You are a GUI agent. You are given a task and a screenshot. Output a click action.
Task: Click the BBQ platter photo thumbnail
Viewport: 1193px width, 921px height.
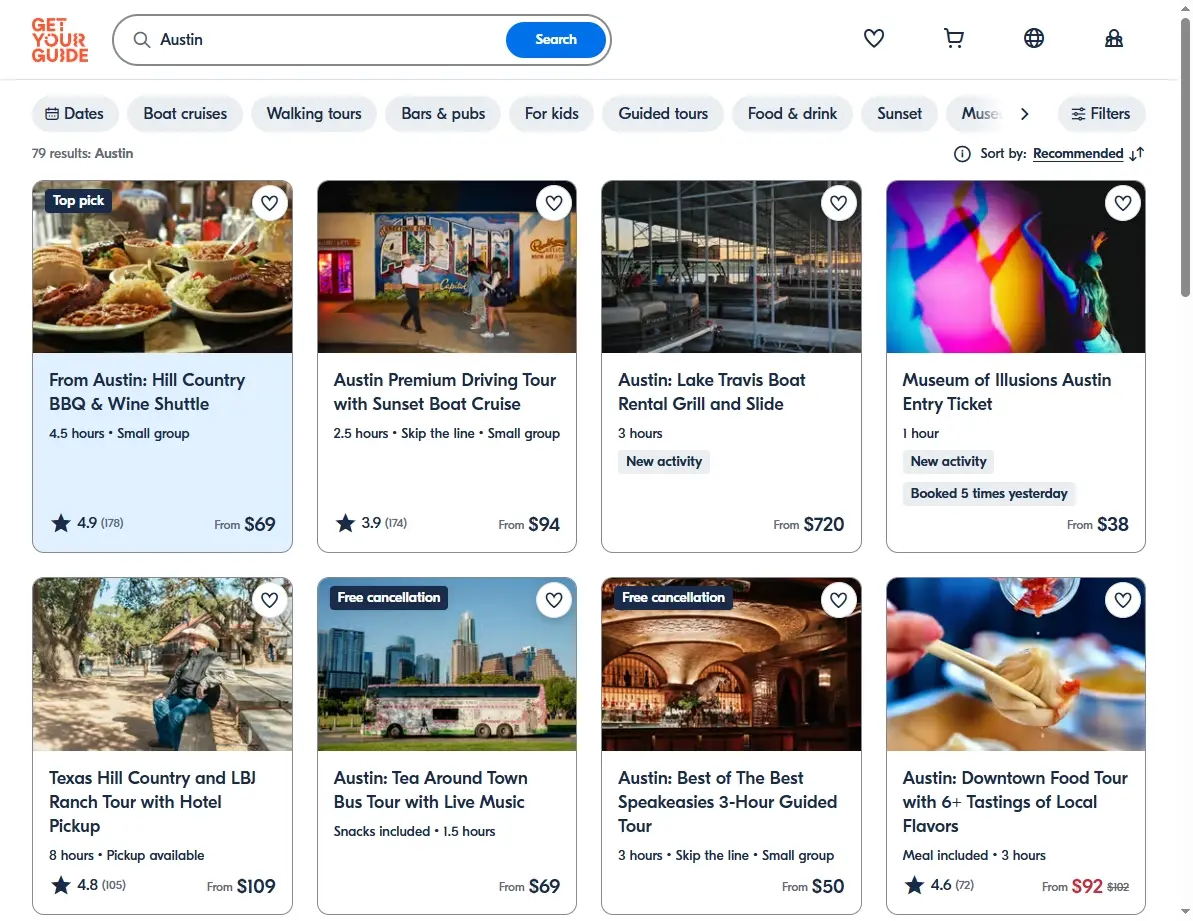pyautogui.click(x=162, y=267)
